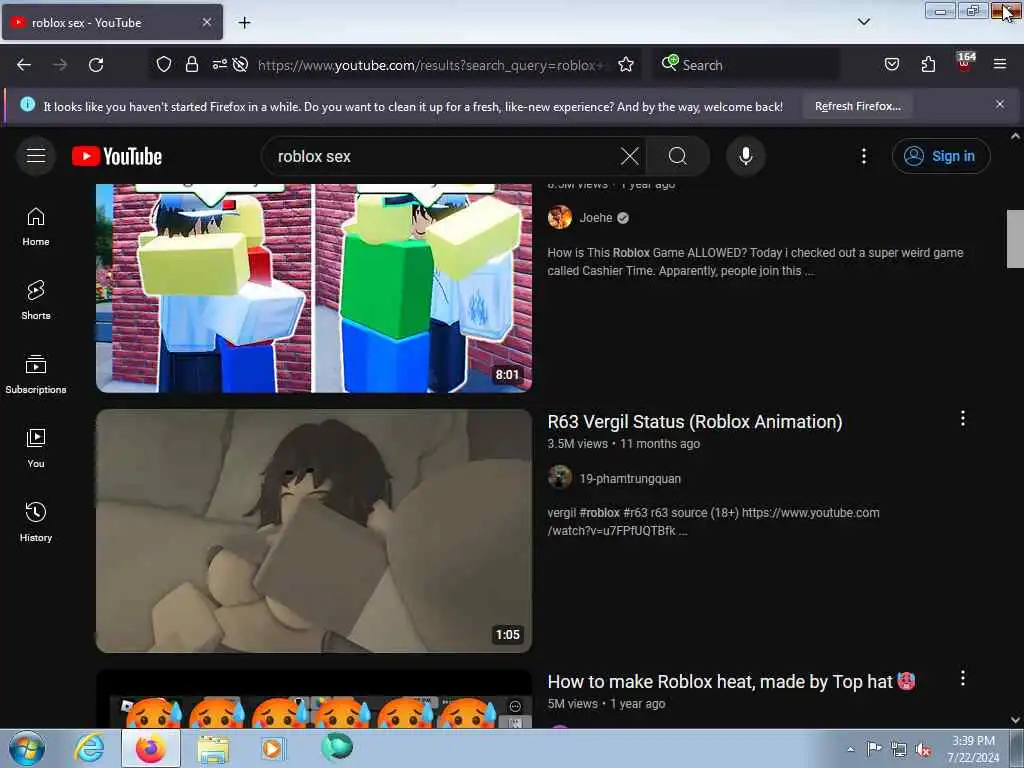Viewport: 1024px width, 768px height.
Task: Launch Internet Explorer from taskbar
Action: (89, 748)
